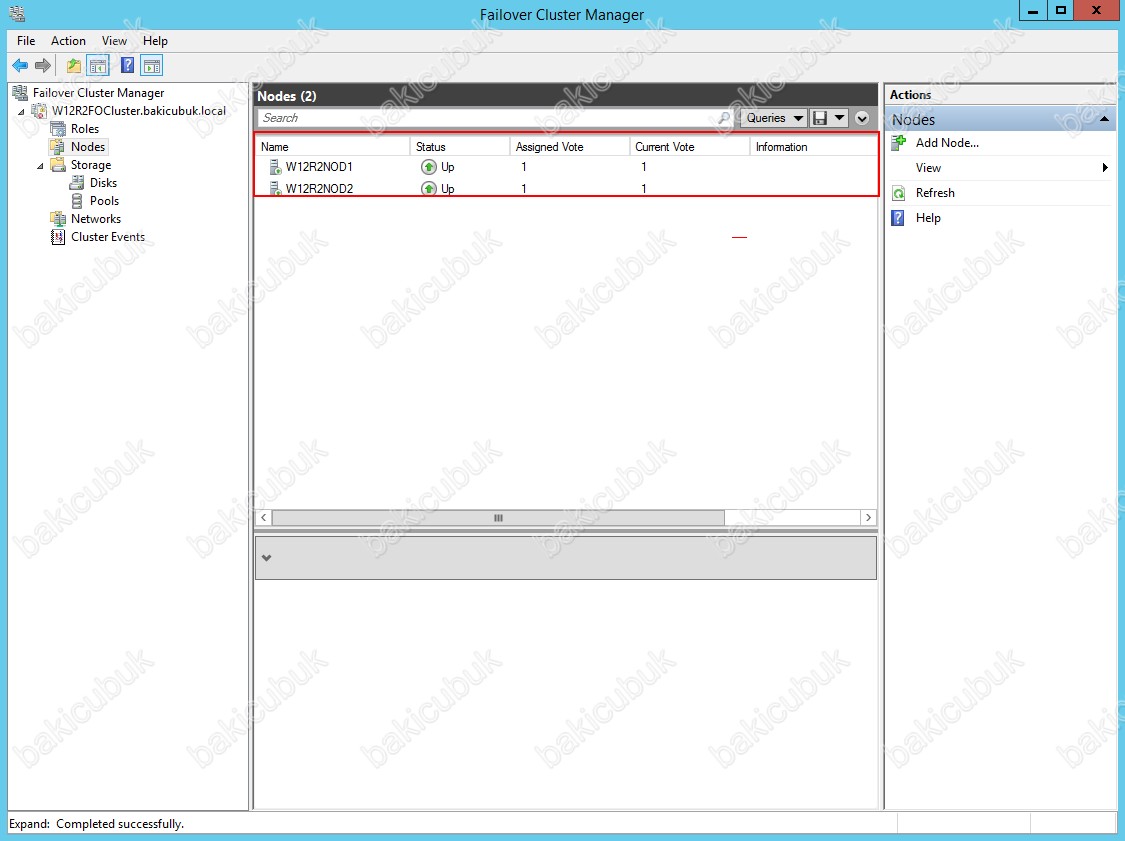Sort by the Name column header
1125x841 pixels.
[x=333, y=147]
